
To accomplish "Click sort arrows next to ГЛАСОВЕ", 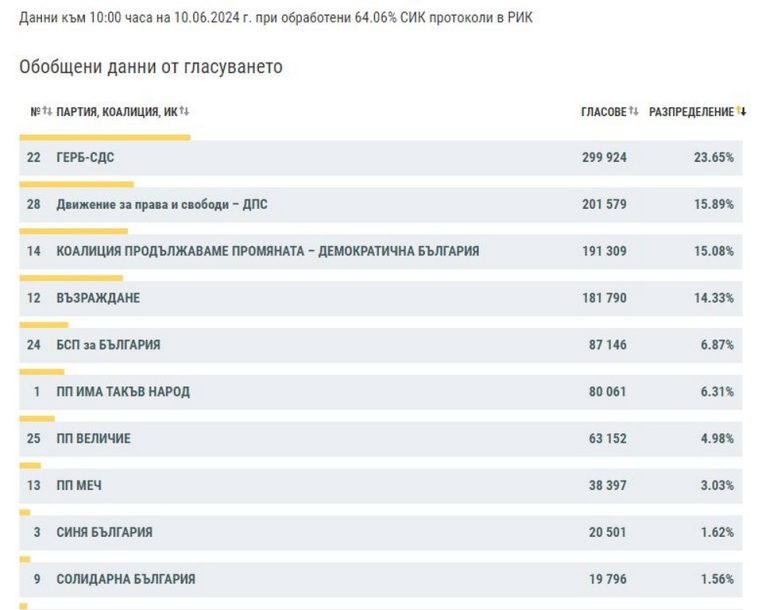I will point(634,112).
